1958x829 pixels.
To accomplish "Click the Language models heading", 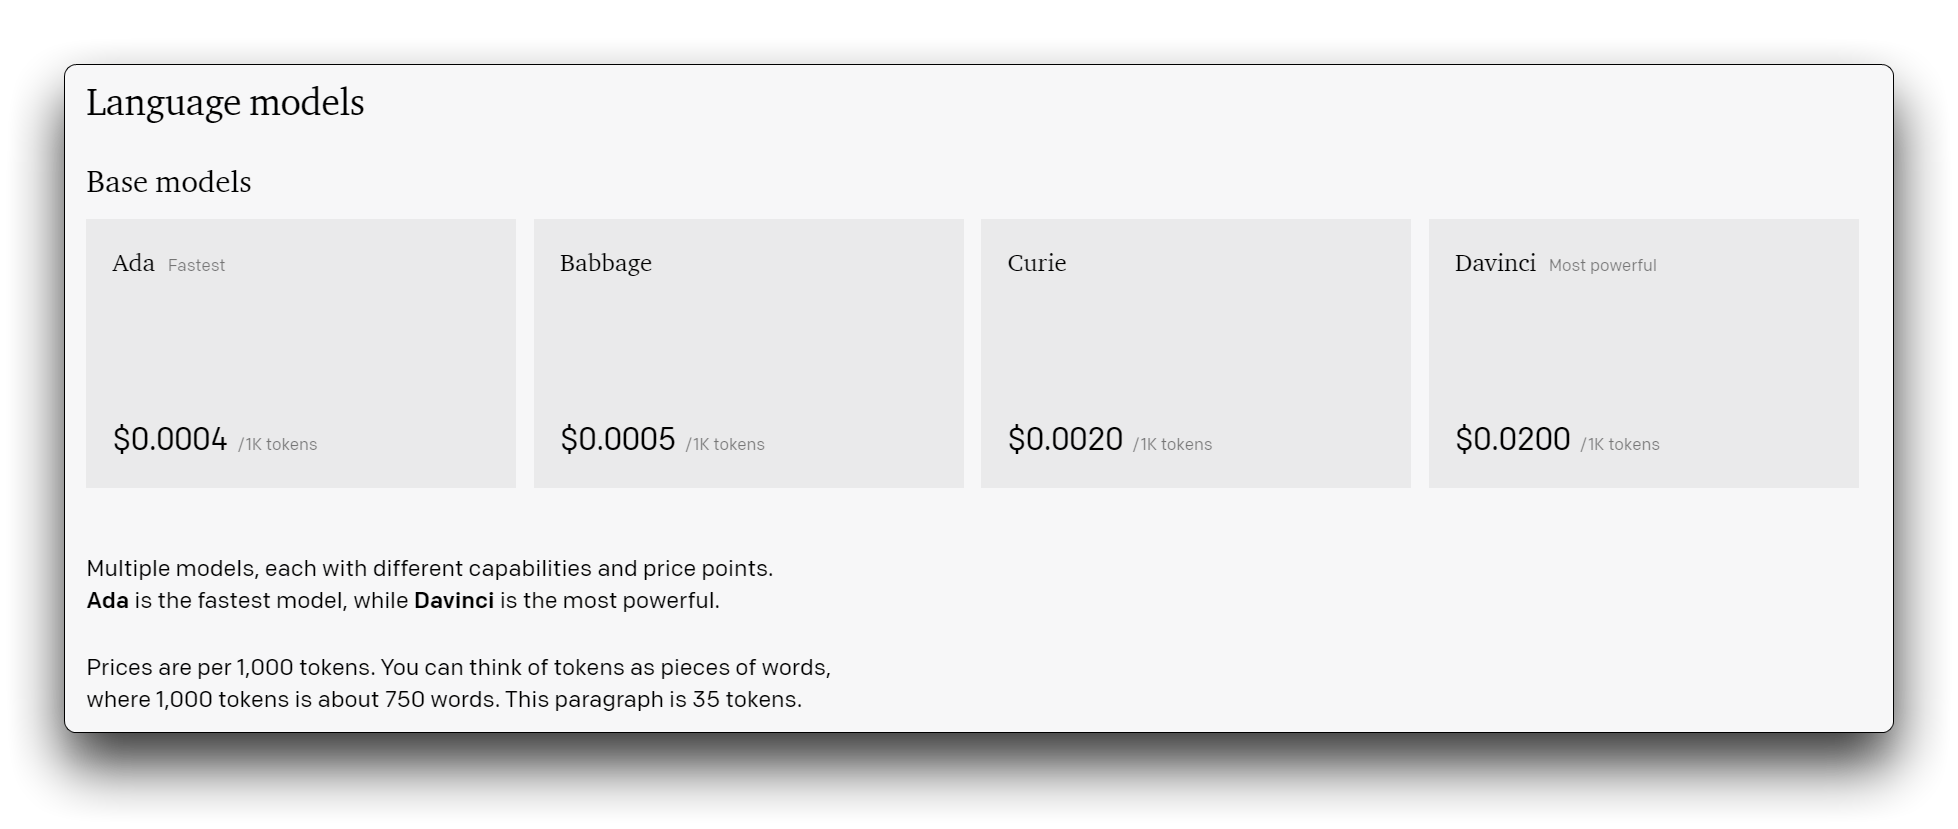I will coord(225,103).
